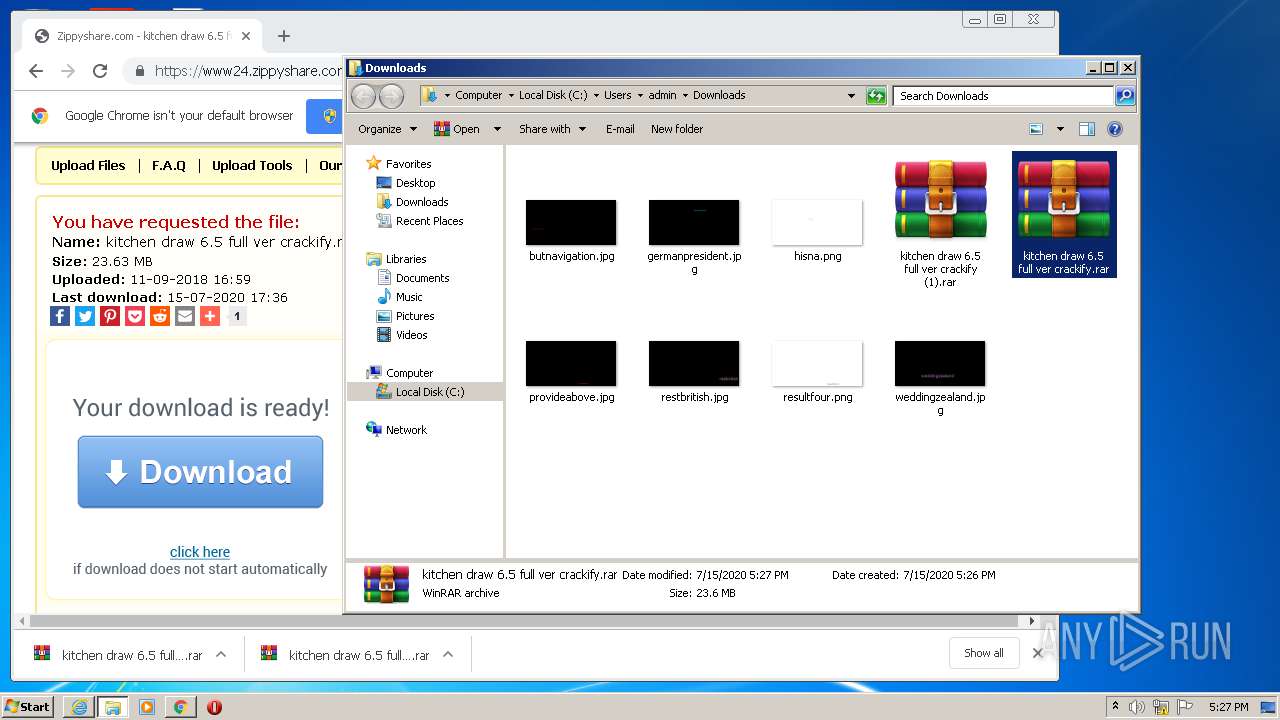Click the green refresh button beside address bar
The height and width of the screenshot is (720, 1280).
pyautogui.click(x=876, y=96)
